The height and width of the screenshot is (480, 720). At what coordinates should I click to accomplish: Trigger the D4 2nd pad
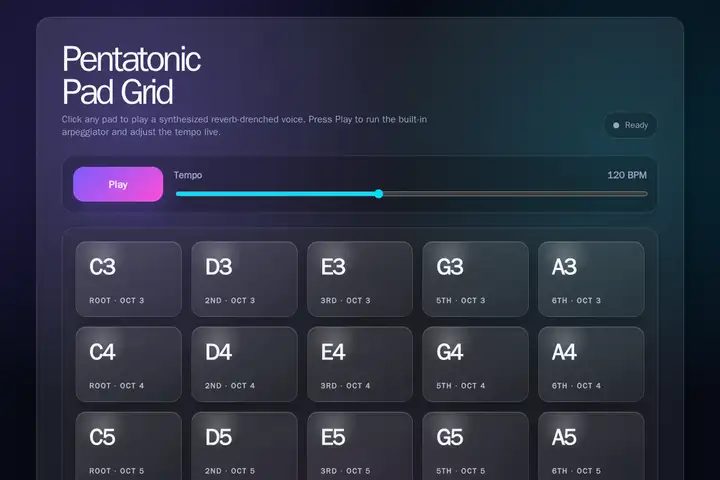pyautogui.click(x=244, y=364)
